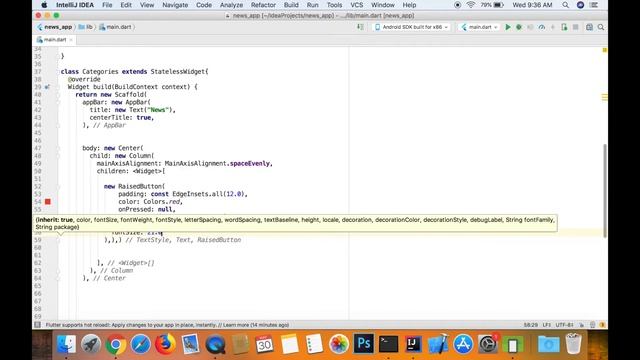Screen dimensions: 640x360
Task: Open Terminal from the Dock
Action: pyautogui.click(x=388, y=344)
